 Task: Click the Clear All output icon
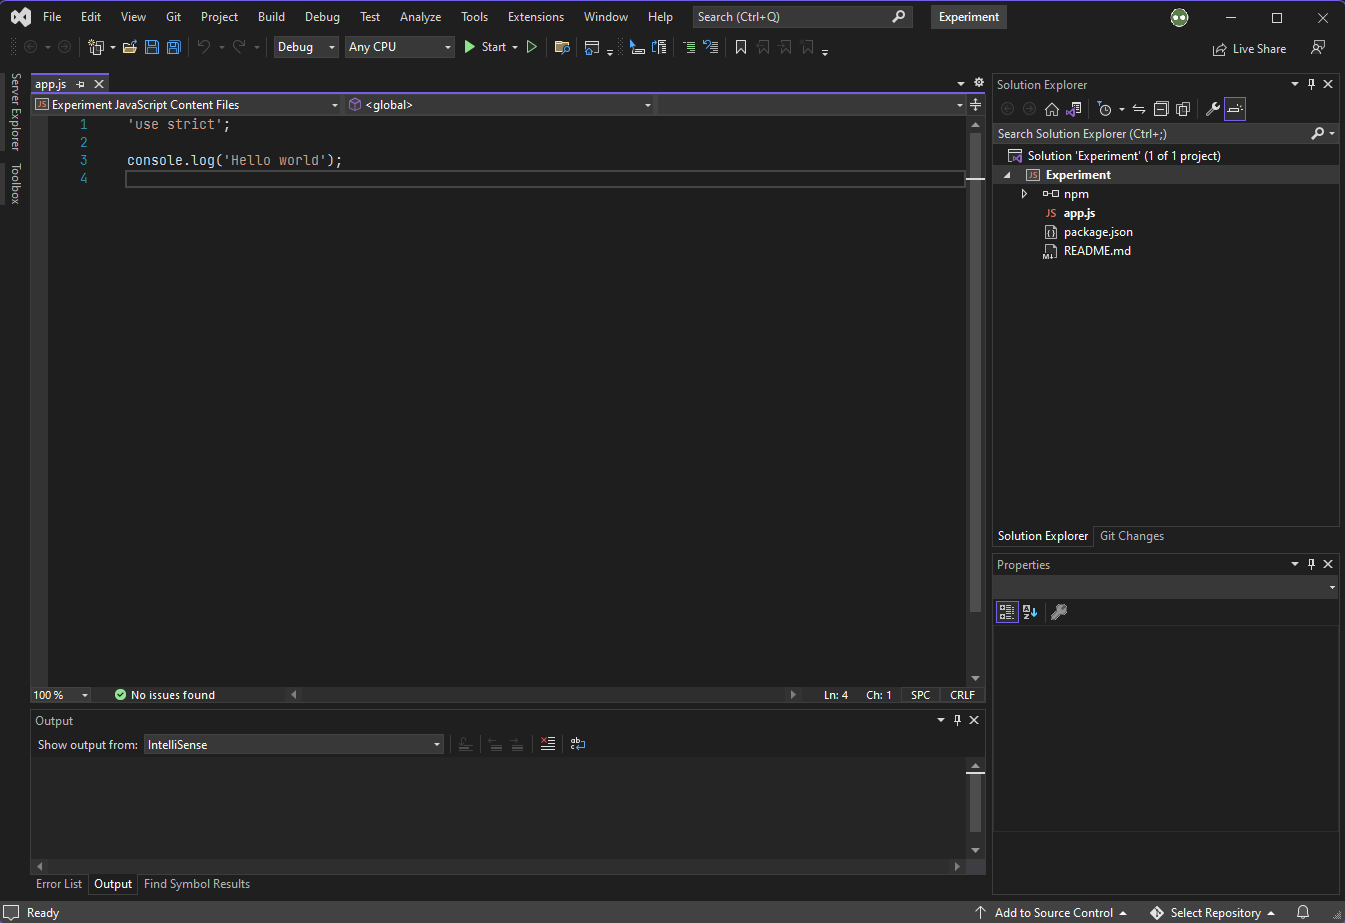(548, 744)
